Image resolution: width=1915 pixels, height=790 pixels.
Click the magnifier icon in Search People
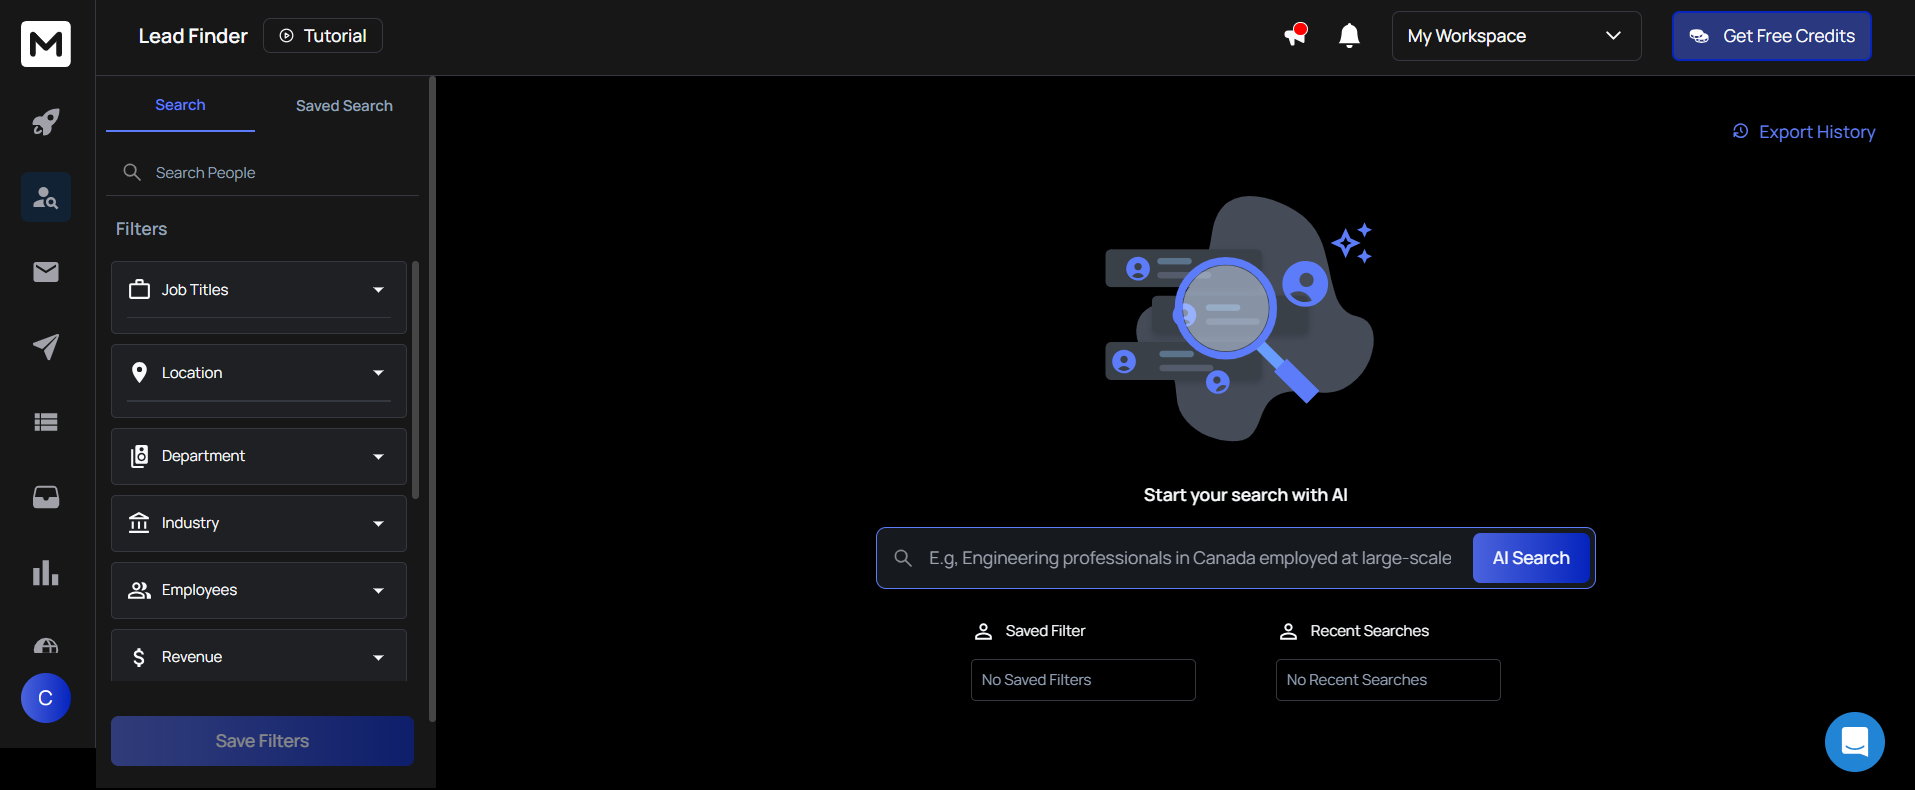[x=132, y=172]
